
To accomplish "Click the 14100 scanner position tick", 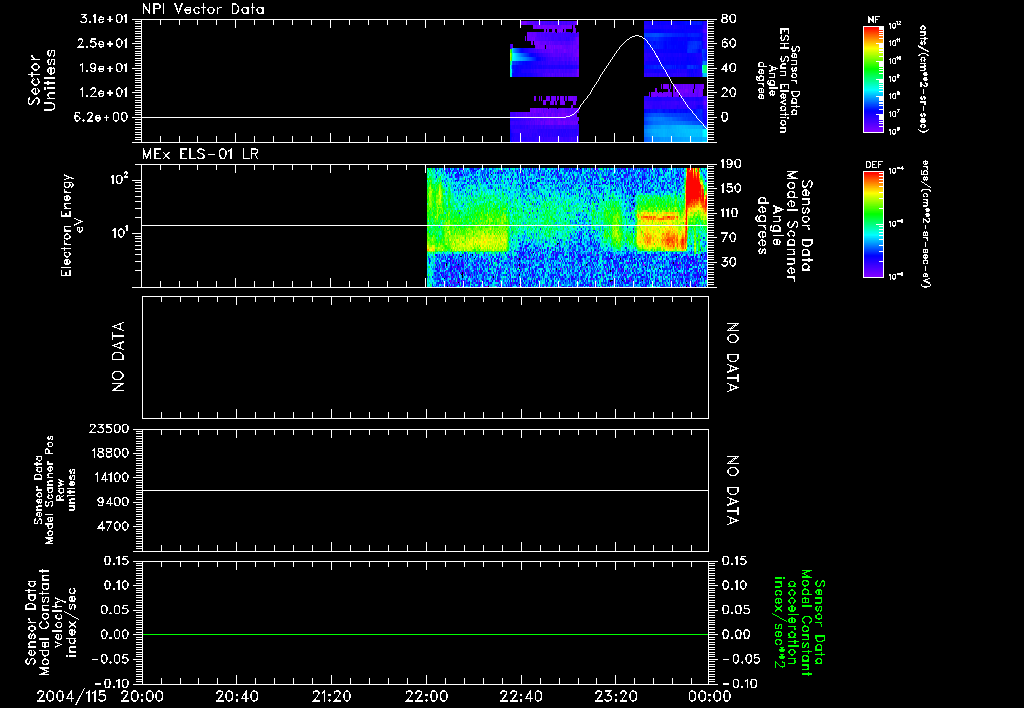I will click(108, 477).
